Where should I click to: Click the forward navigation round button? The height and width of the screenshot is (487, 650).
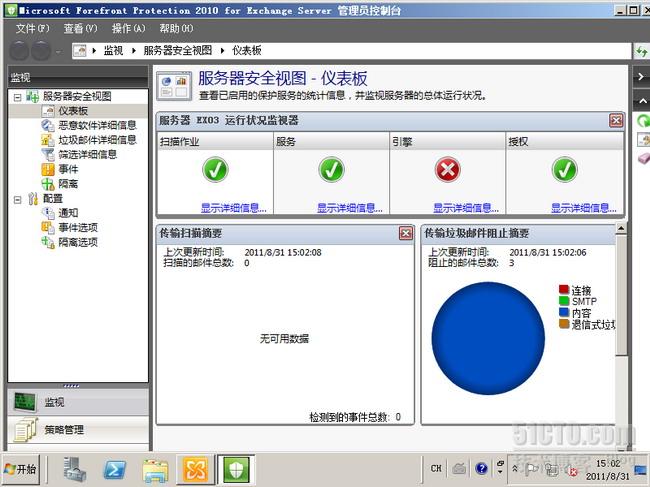click(x=41, y=51)
